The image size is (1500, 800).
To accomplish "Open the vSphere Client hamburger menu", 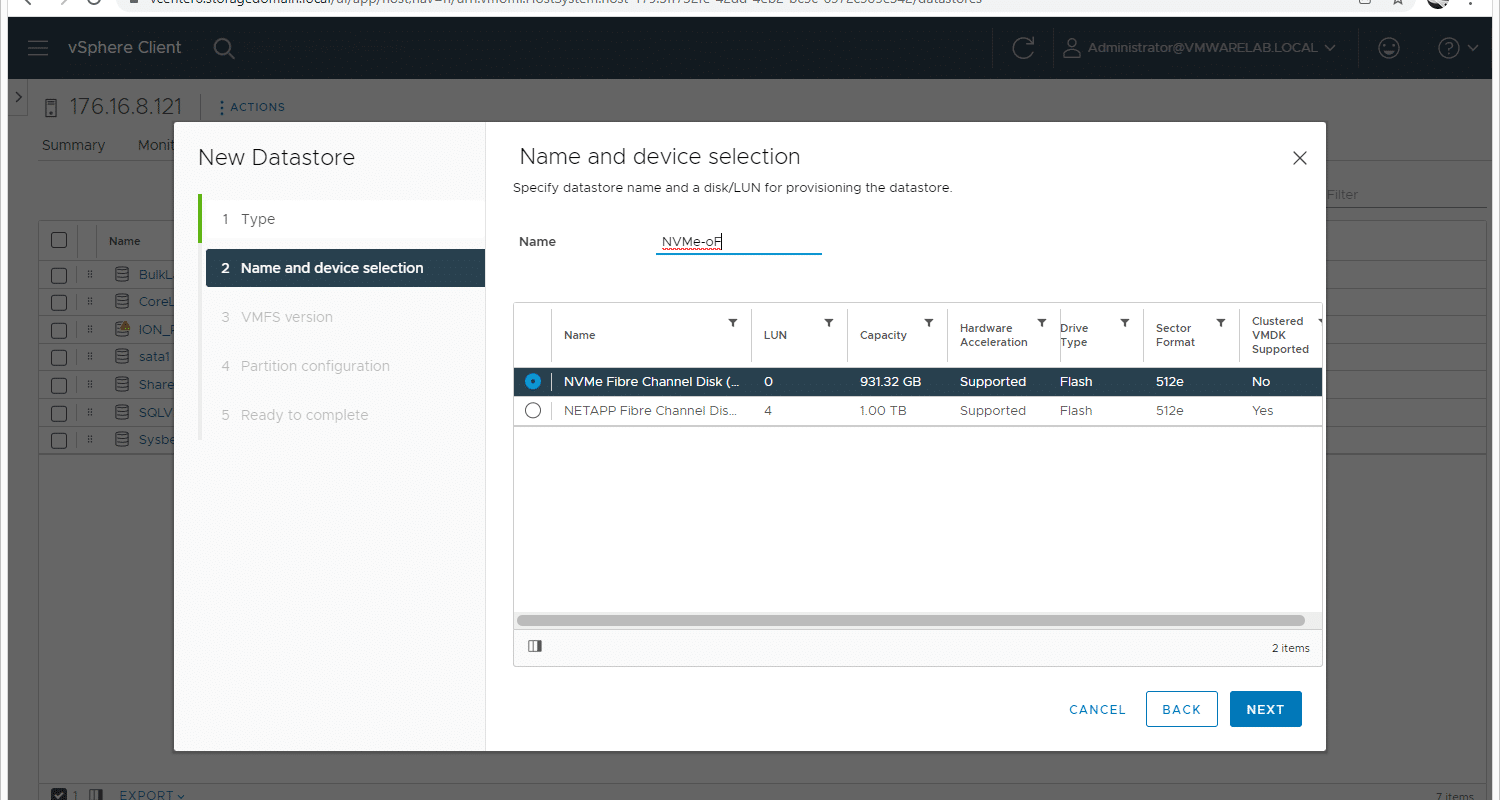I will (x=38, y=48).
